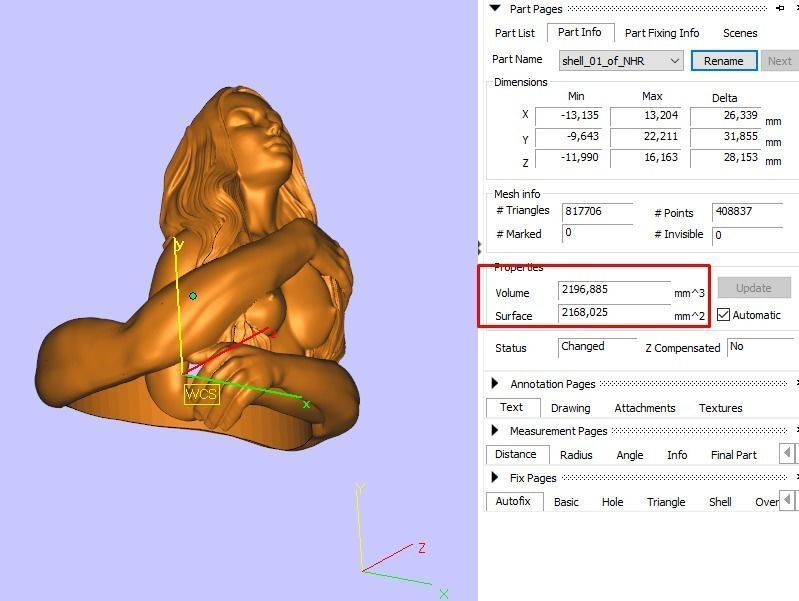The width and height of the screenshot is (799, 601).
Task: Select the Text annotation tab
Action: pyautogui.click(x=512, y=407)
